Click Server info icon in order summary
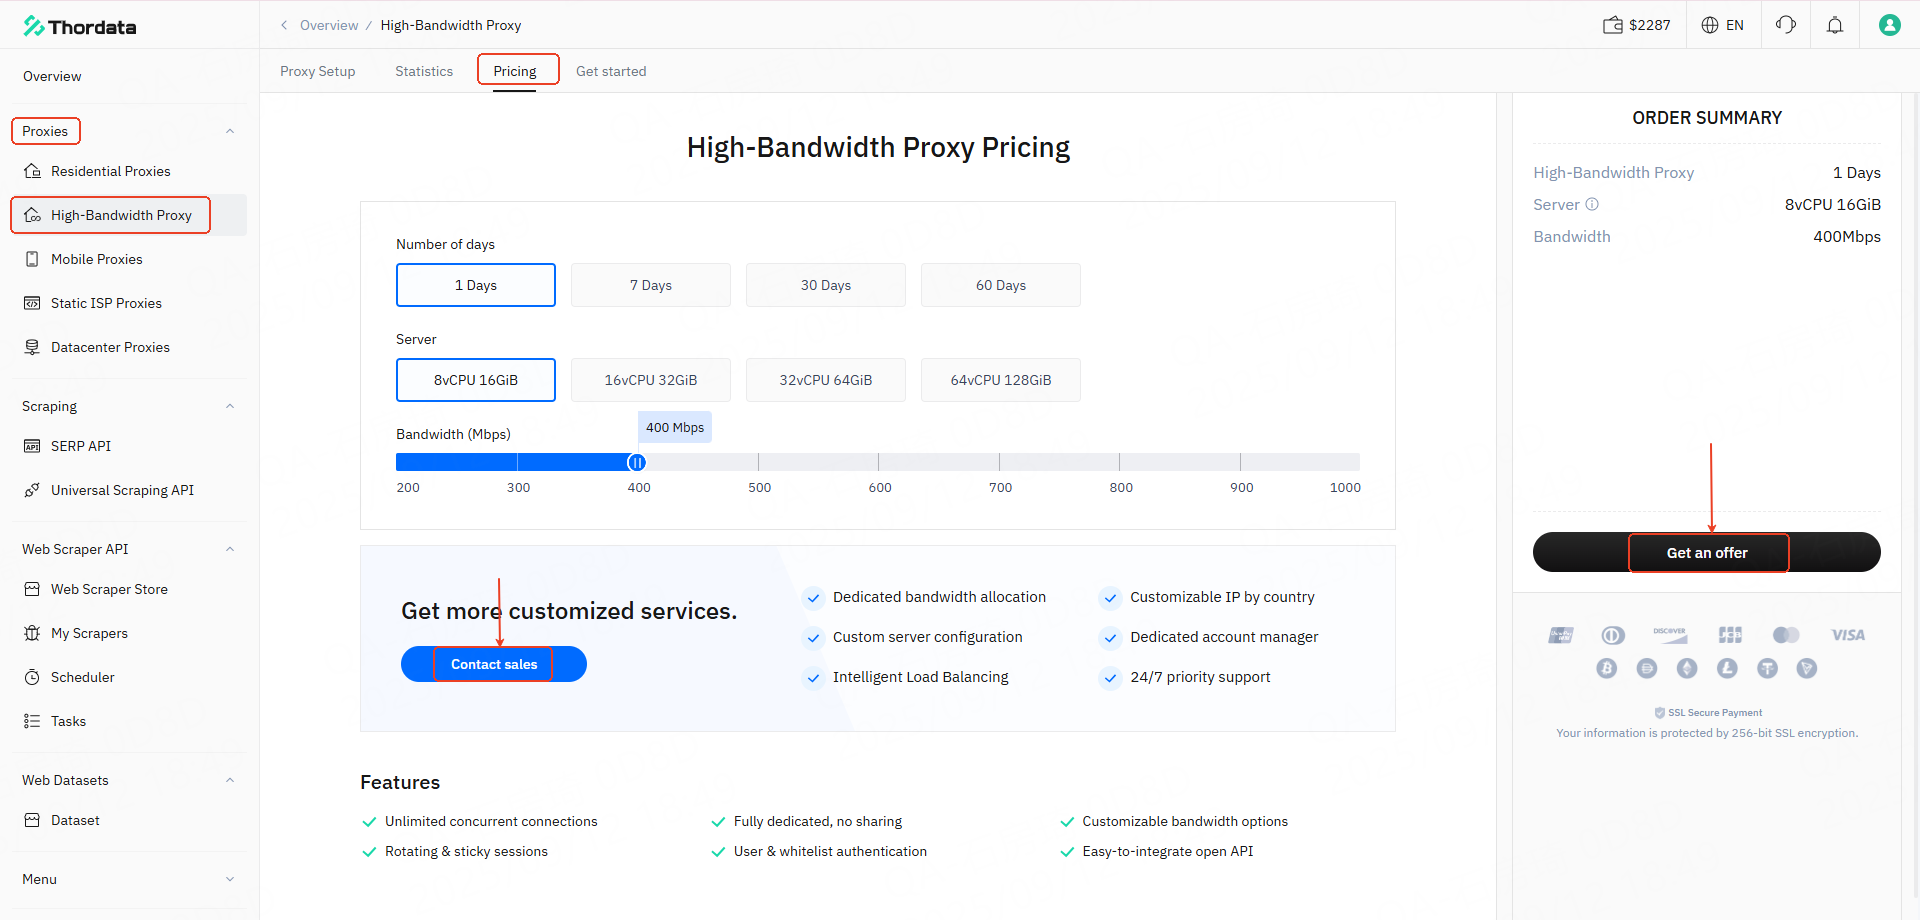The height and width of the screenshot is (920, 1920). 1592,204
